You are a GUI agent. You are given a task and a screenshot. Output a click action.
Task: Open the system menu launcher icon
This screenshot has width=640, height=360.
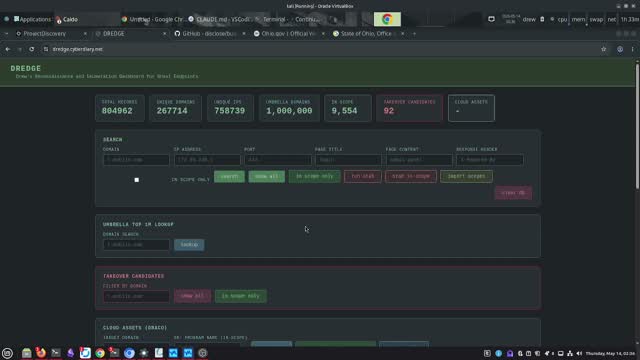(x=7, y=353)
